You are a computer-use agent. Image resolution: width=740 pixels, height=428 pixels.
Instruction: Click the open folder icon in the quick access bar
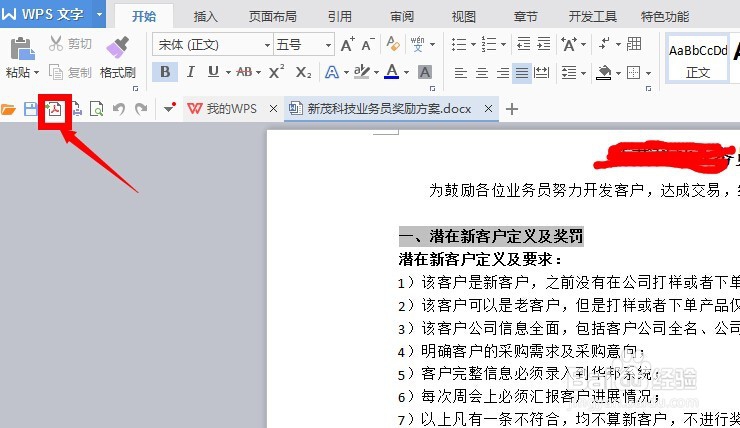pyautogui.click(x=8, y=109)
